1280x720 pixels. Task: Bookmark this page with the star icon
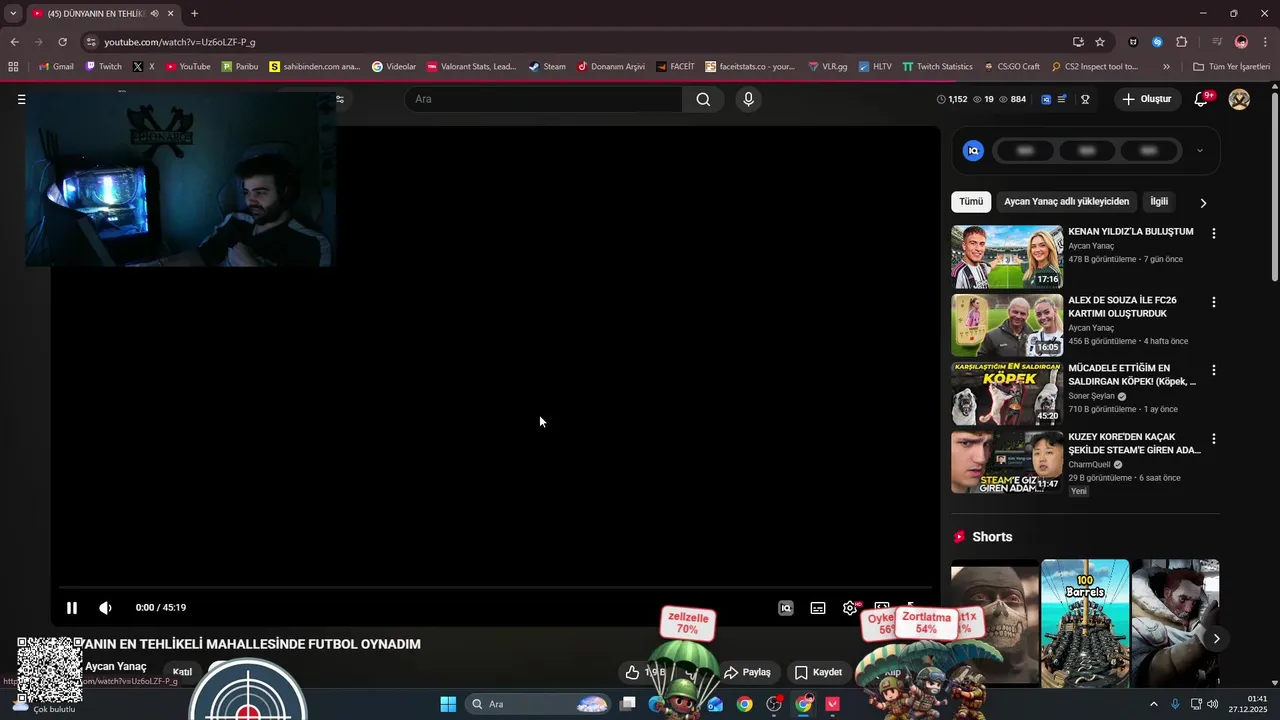click(x=1100, y=42)
